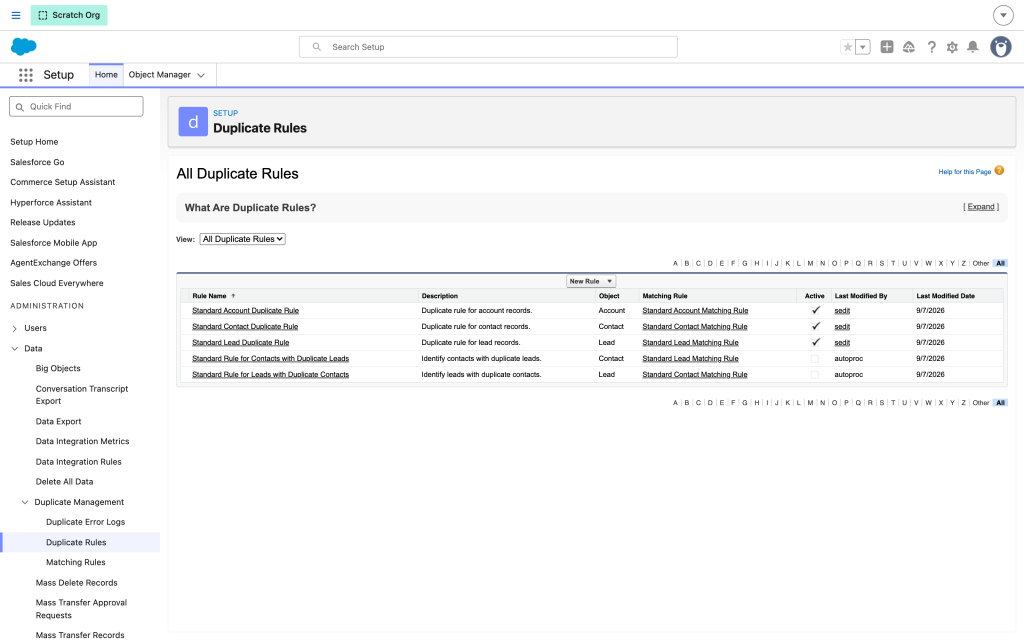Open Standard Account Duplicate Rule
1024x640 pixels.
coord(246,311)
